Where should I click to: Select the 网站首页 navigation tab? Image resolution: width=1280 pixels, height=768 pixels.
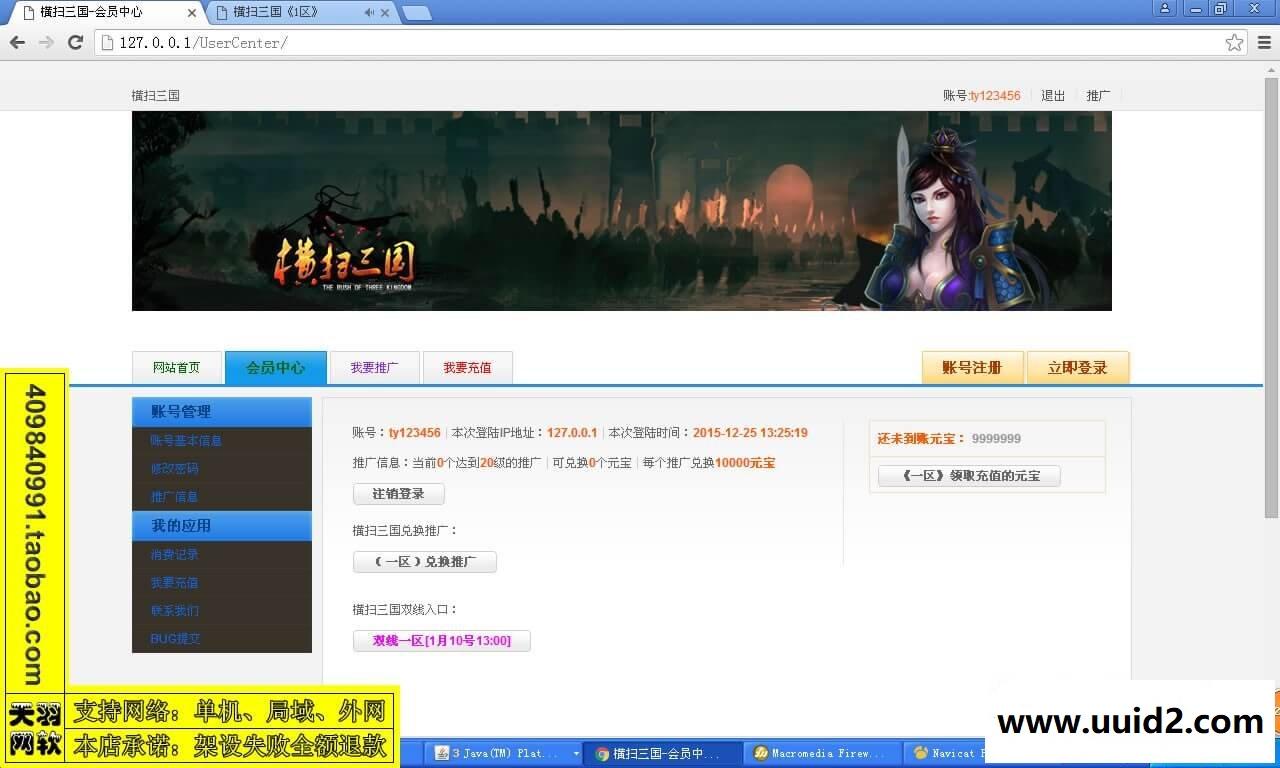pyautogui.click(x=177, y=367)
